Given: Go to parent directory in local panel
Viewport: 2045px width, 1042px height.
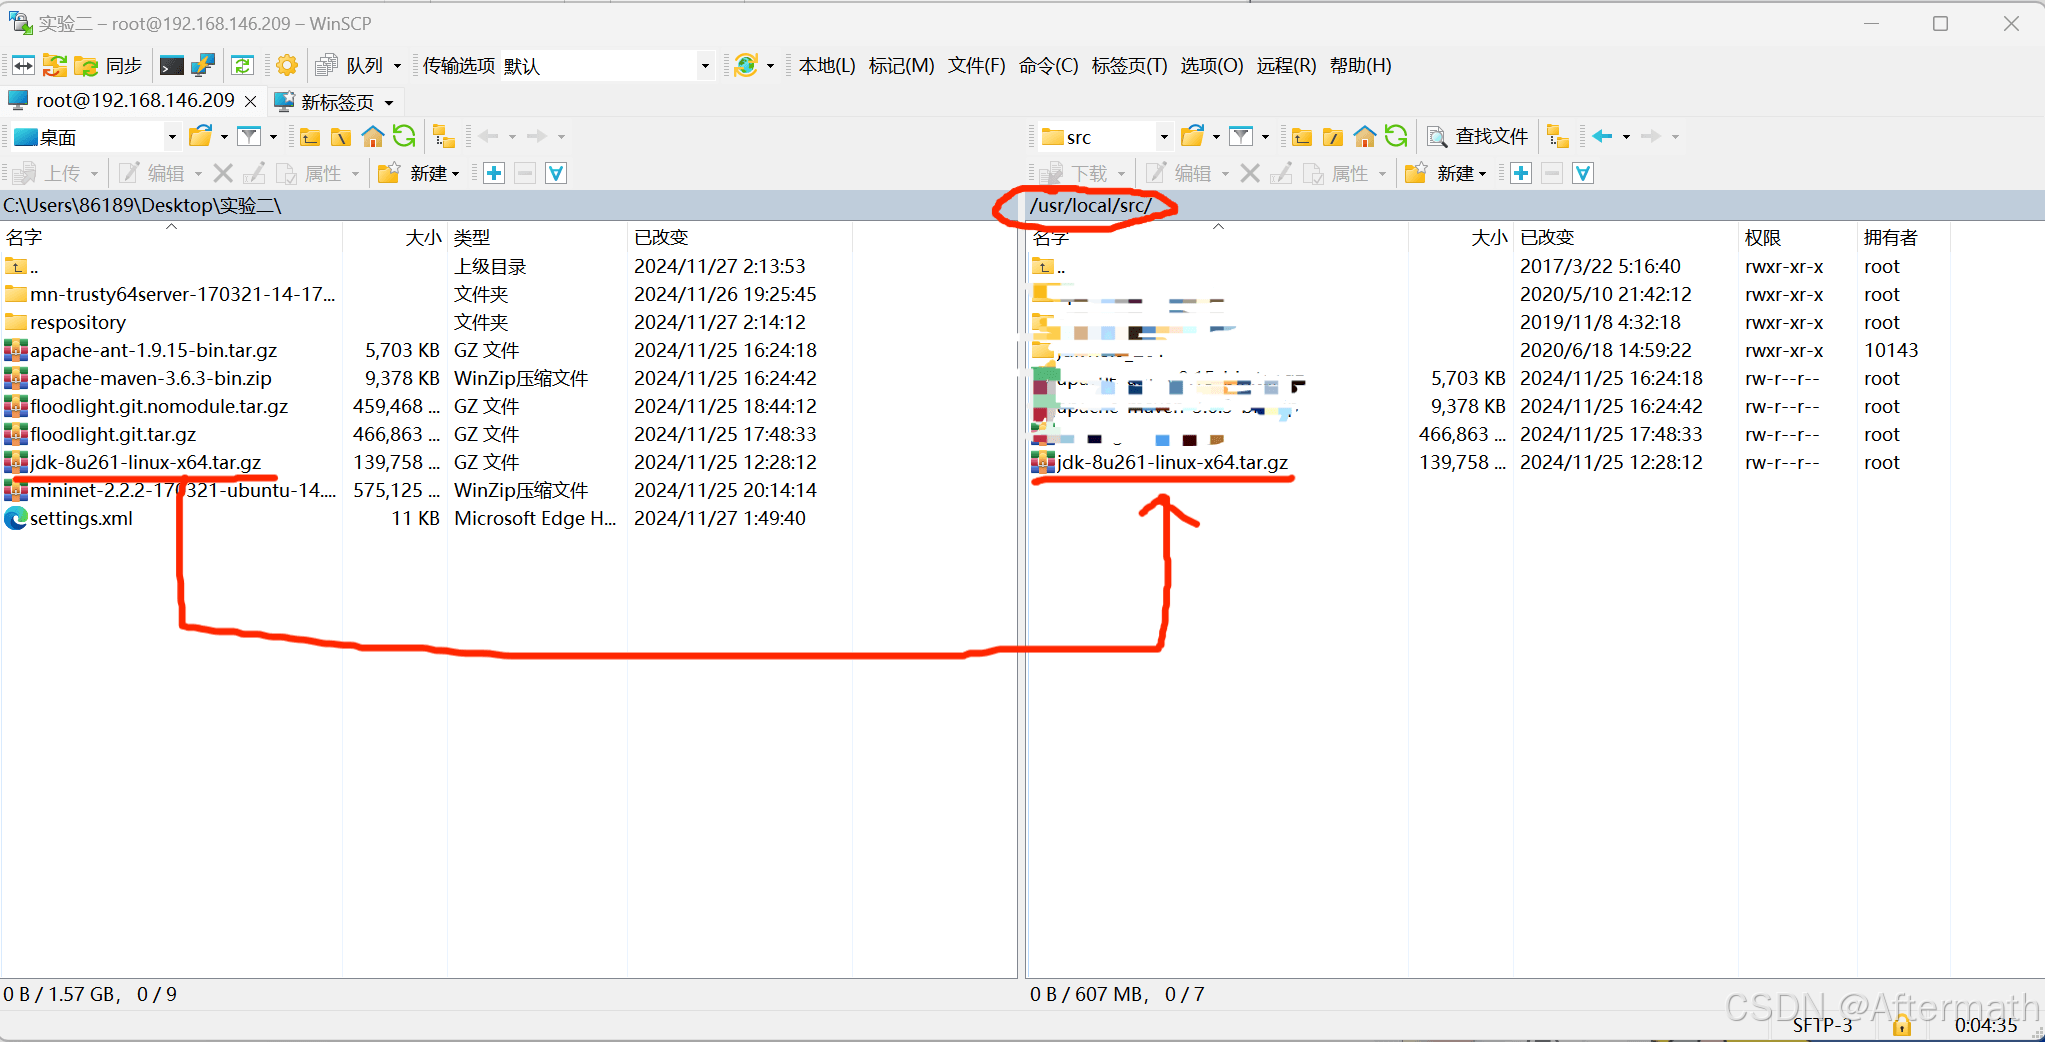Looking at the screenshot, I should 310,136.
